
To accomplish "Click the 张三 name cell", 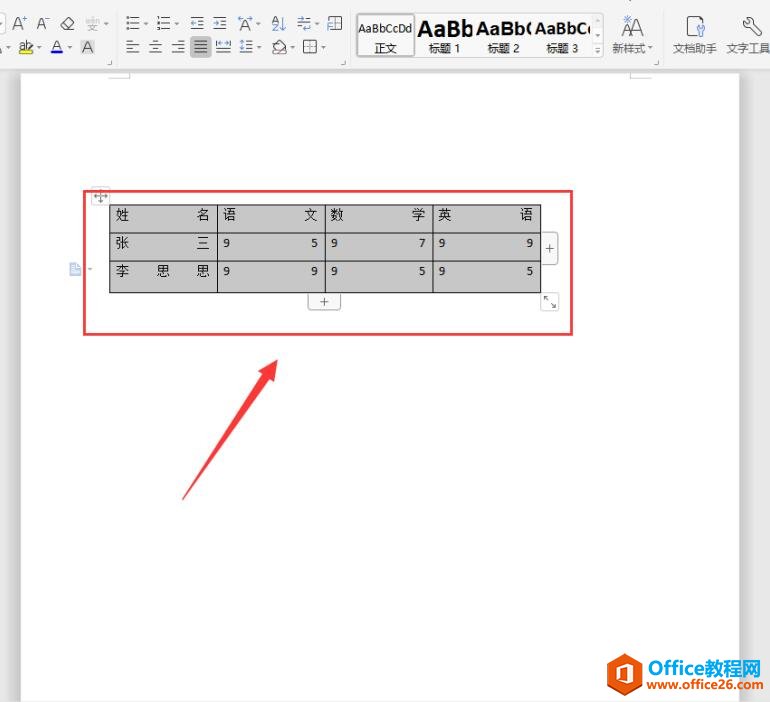I will coord(164,247).
